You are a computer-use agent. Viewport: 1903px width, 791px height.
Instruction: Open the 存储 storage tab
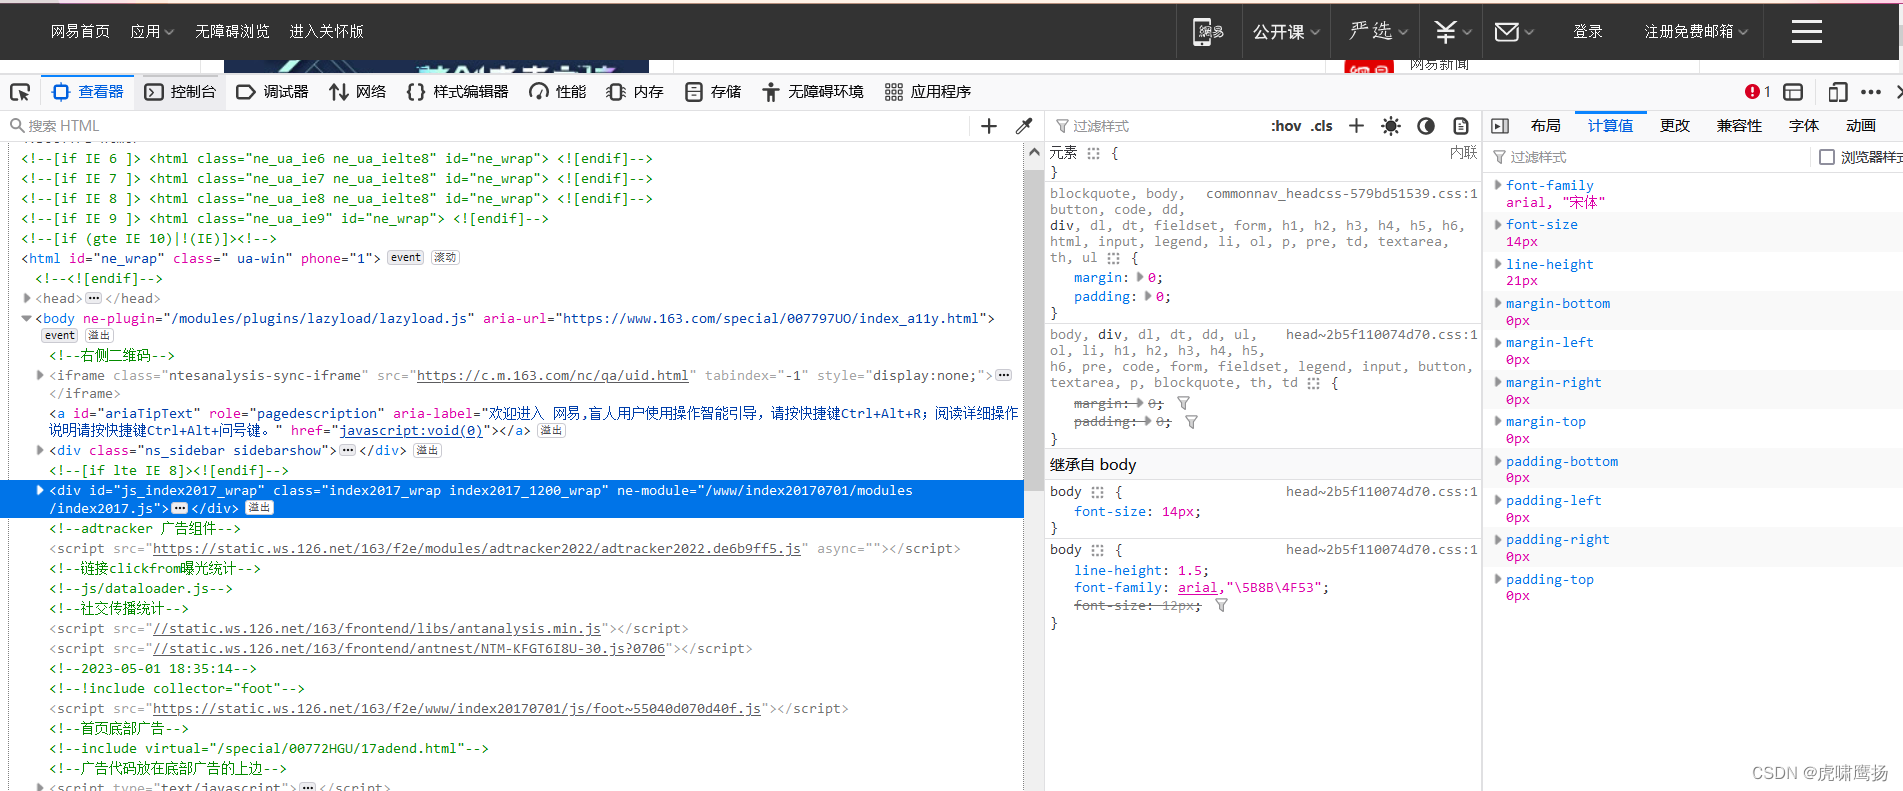pos(713,92)
